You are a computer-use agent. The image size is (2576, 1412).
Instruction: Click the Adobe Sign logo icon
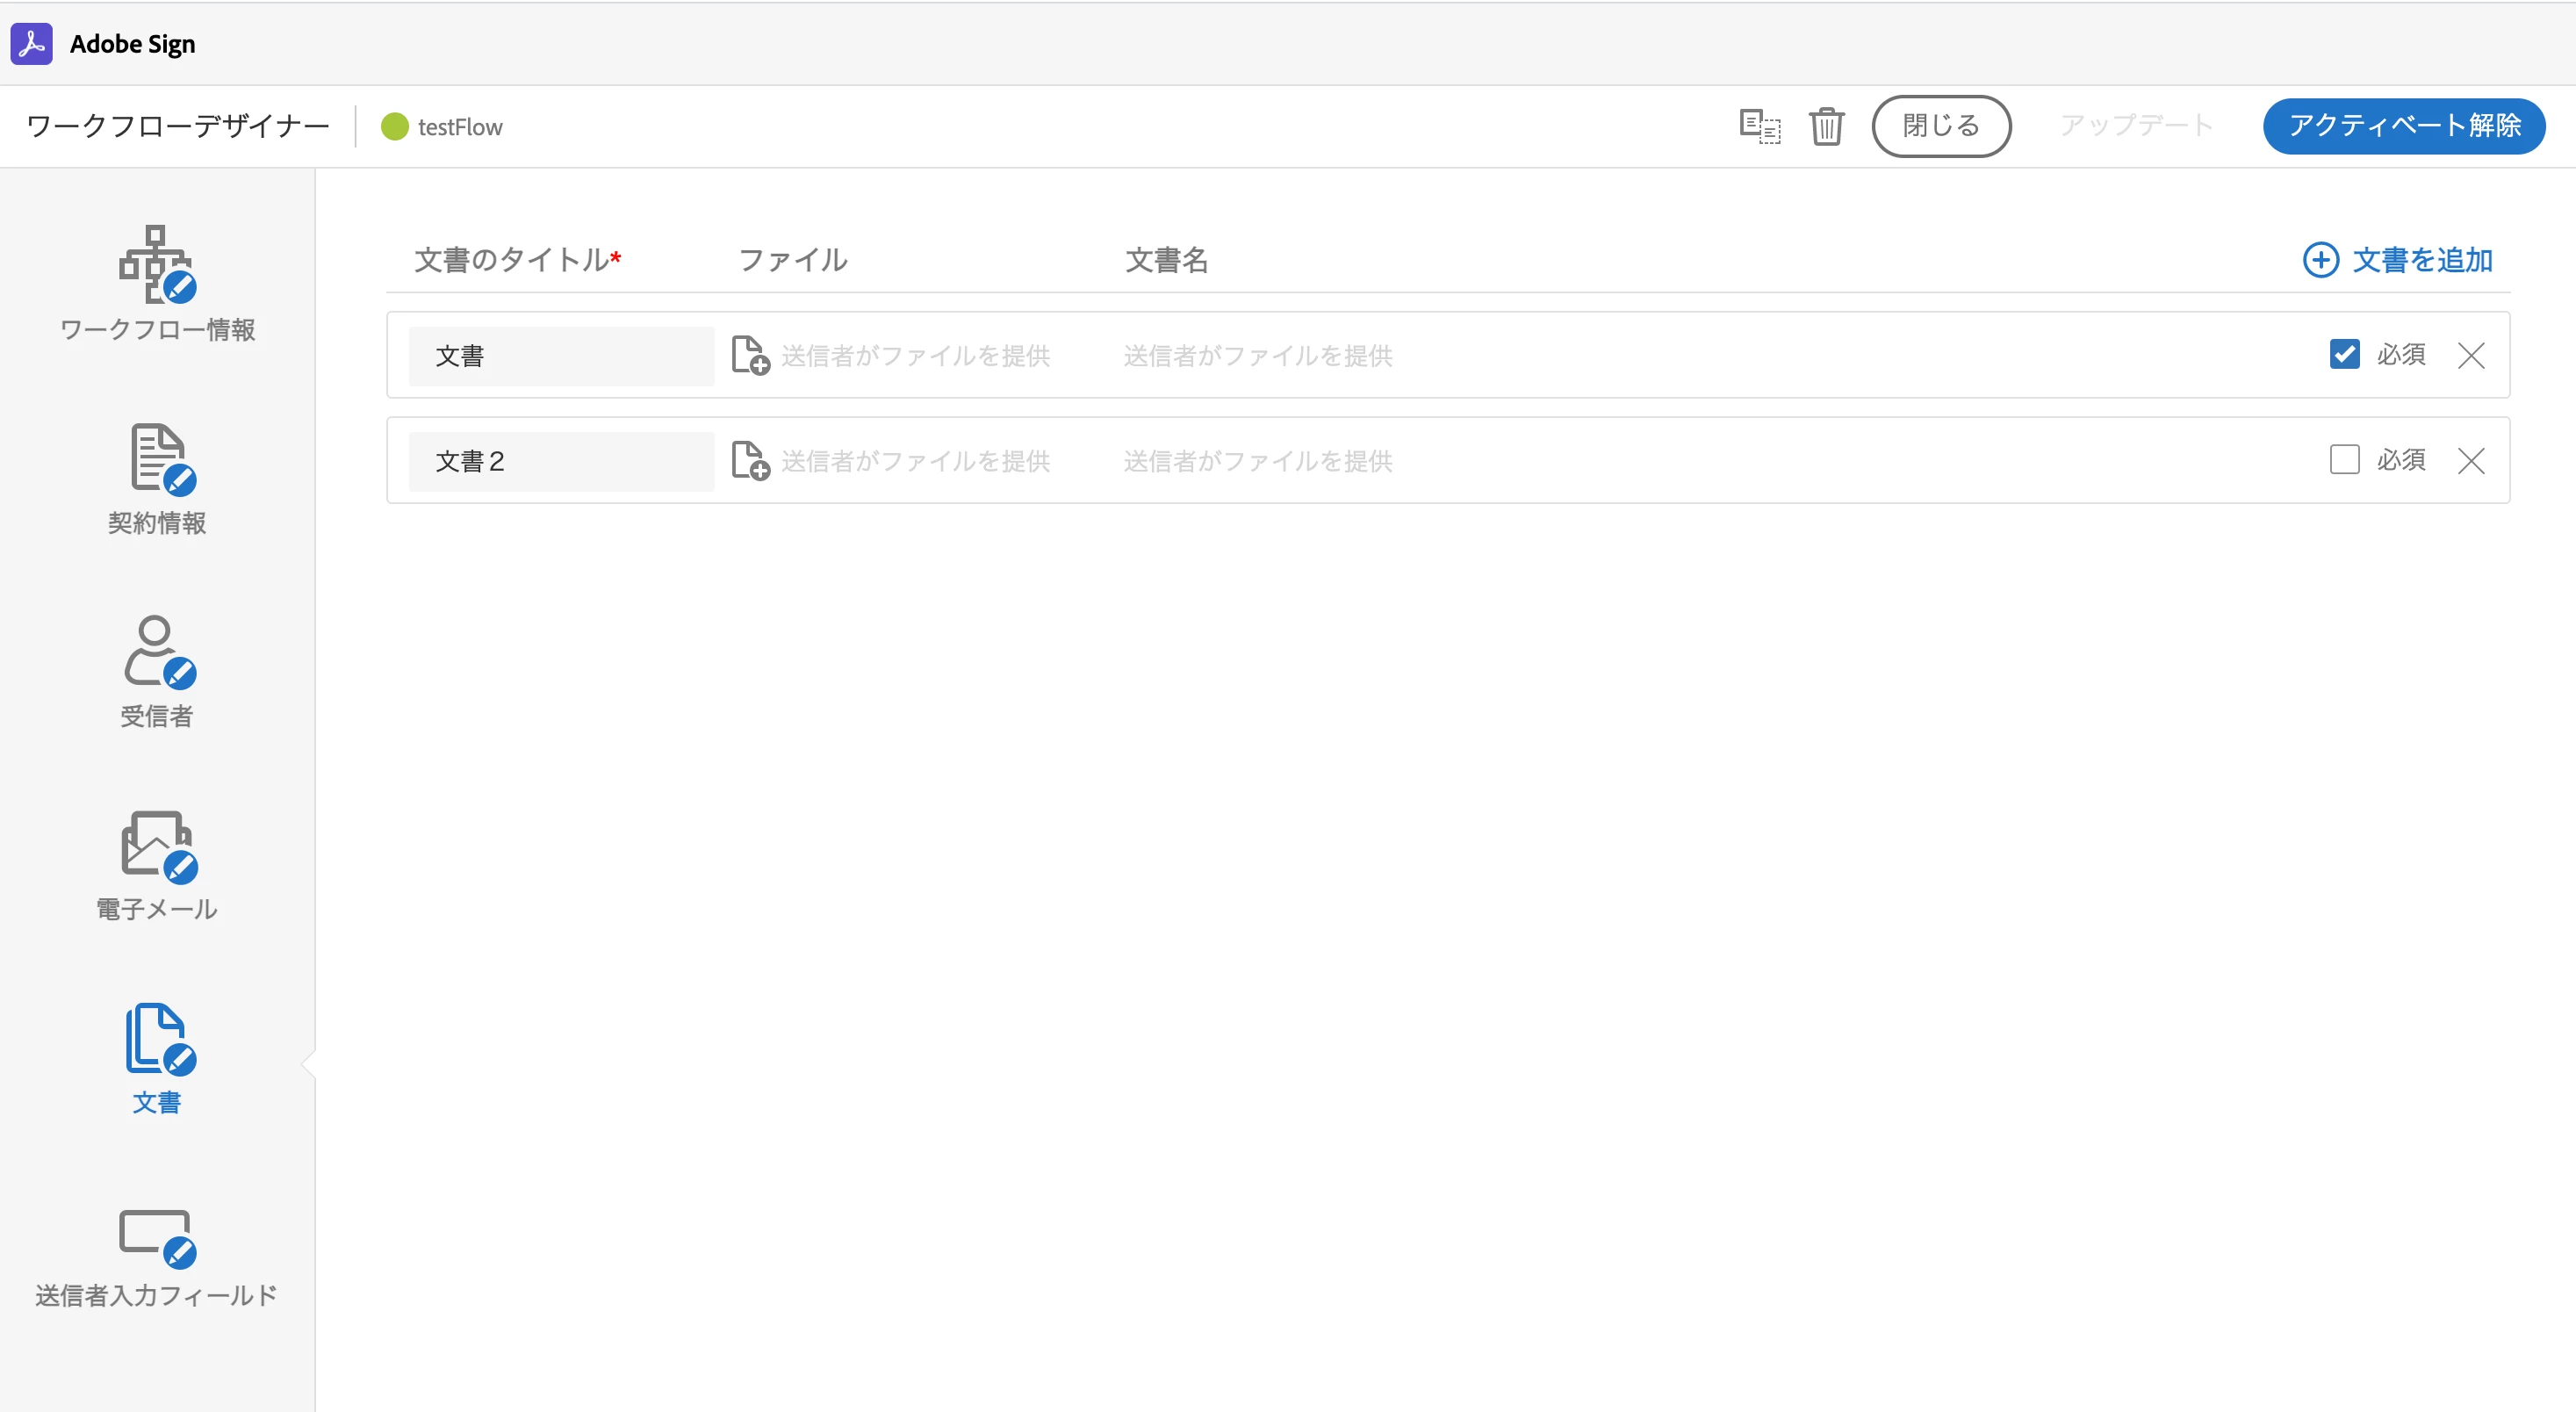click(x=32, y=44)
